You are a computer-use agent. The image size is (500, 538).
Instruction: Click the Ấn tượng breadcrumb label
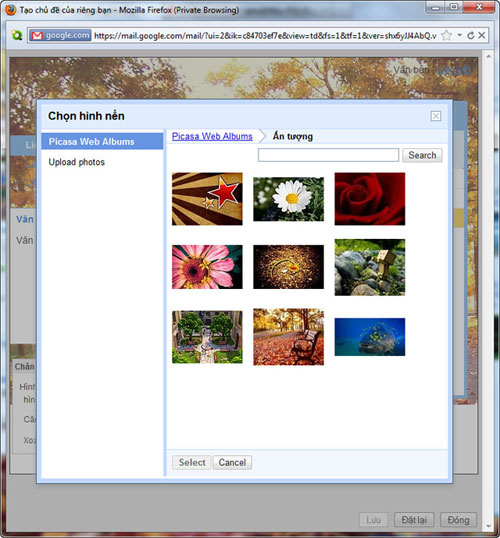293,136
